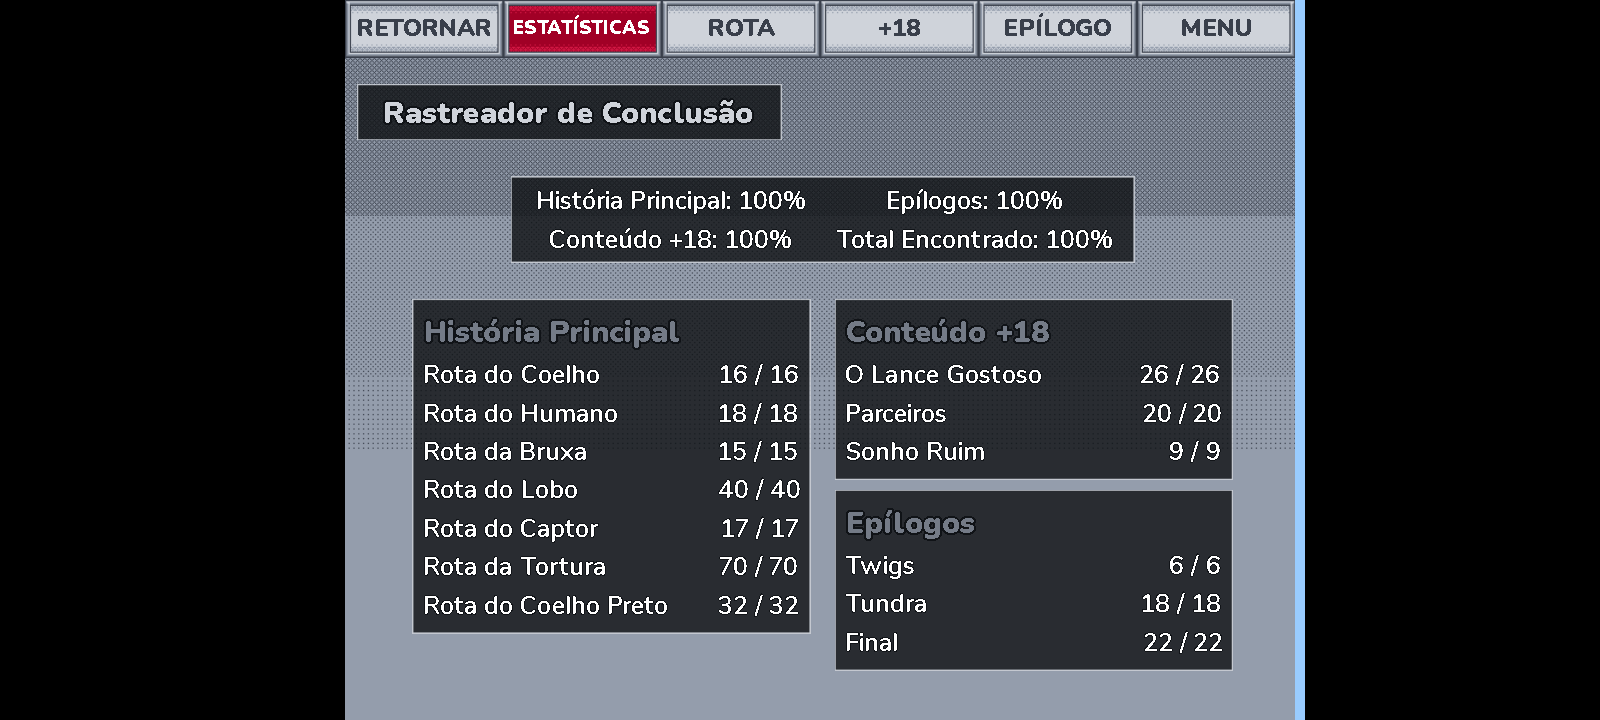Viewport: 1600px width, 720px height.
Task: Click the Rastreador de Conclusão heading
Action: click(569, 112)
